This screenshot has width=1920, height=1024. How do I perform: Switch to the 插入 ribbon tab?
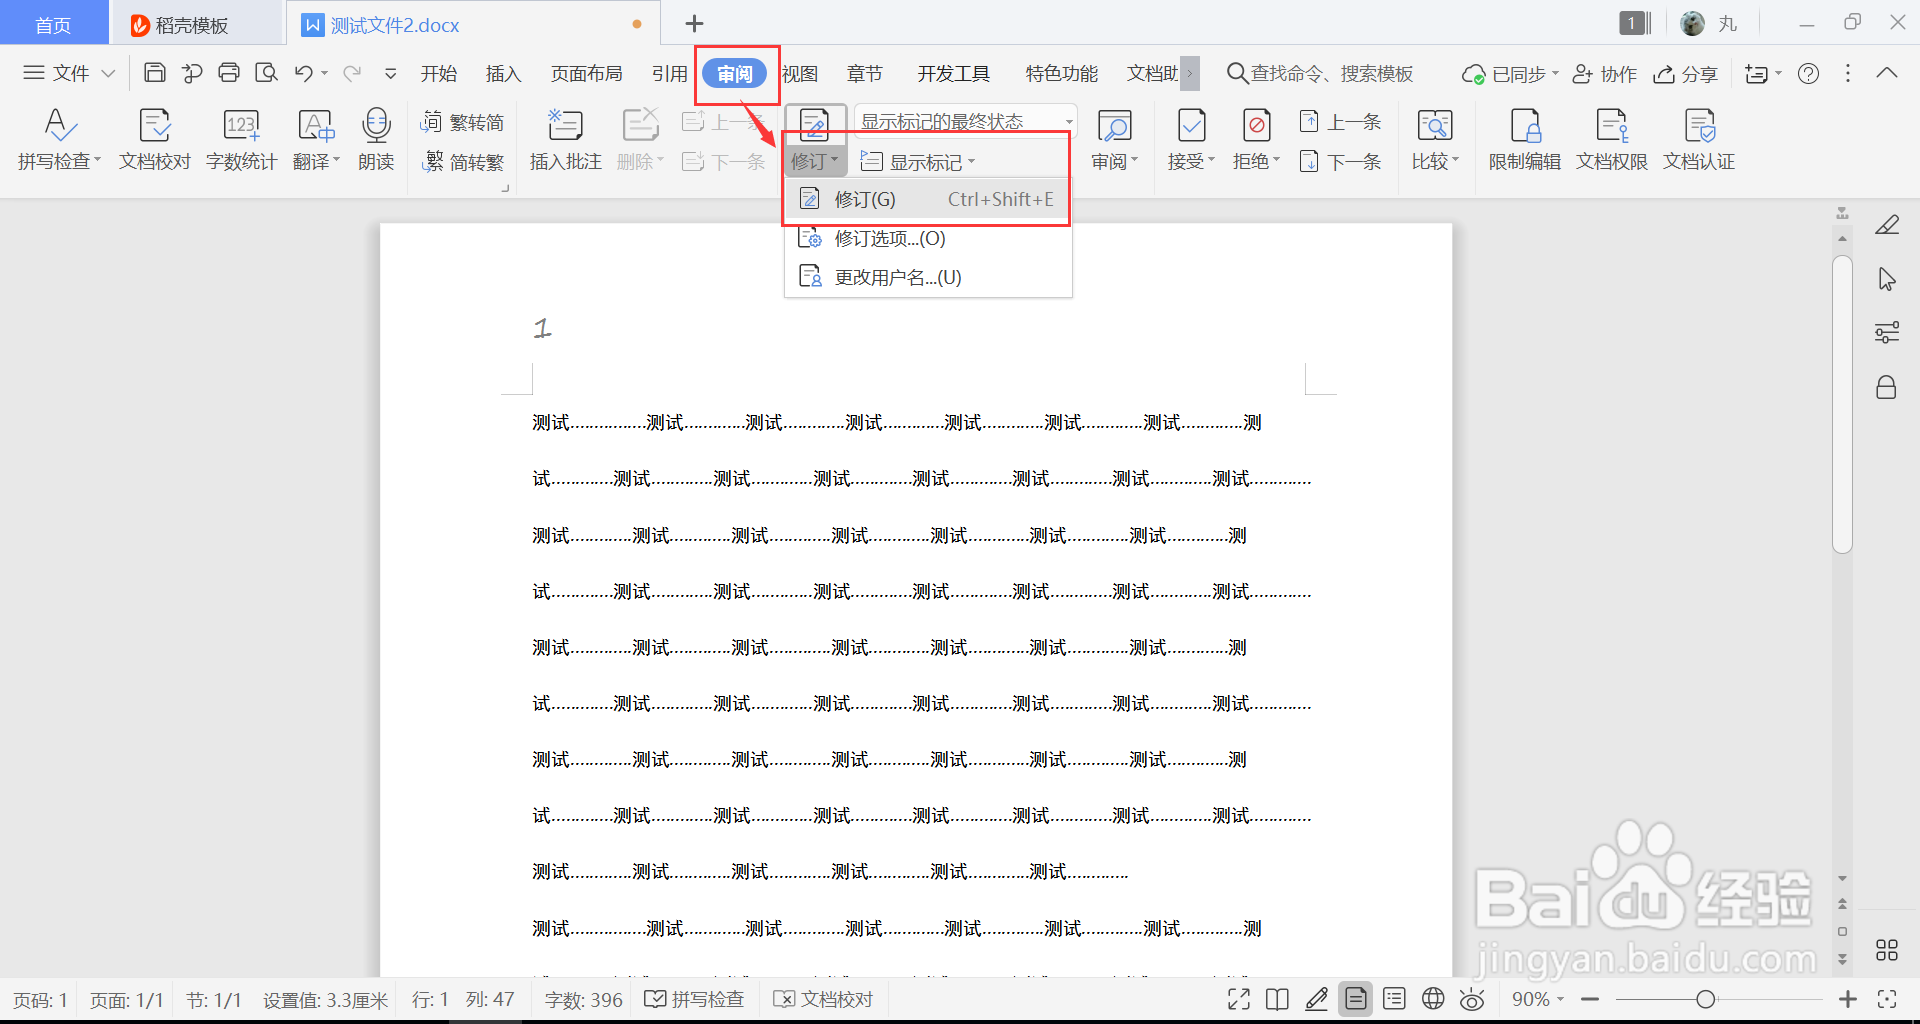pyautogui.click(x=503, y=73)
